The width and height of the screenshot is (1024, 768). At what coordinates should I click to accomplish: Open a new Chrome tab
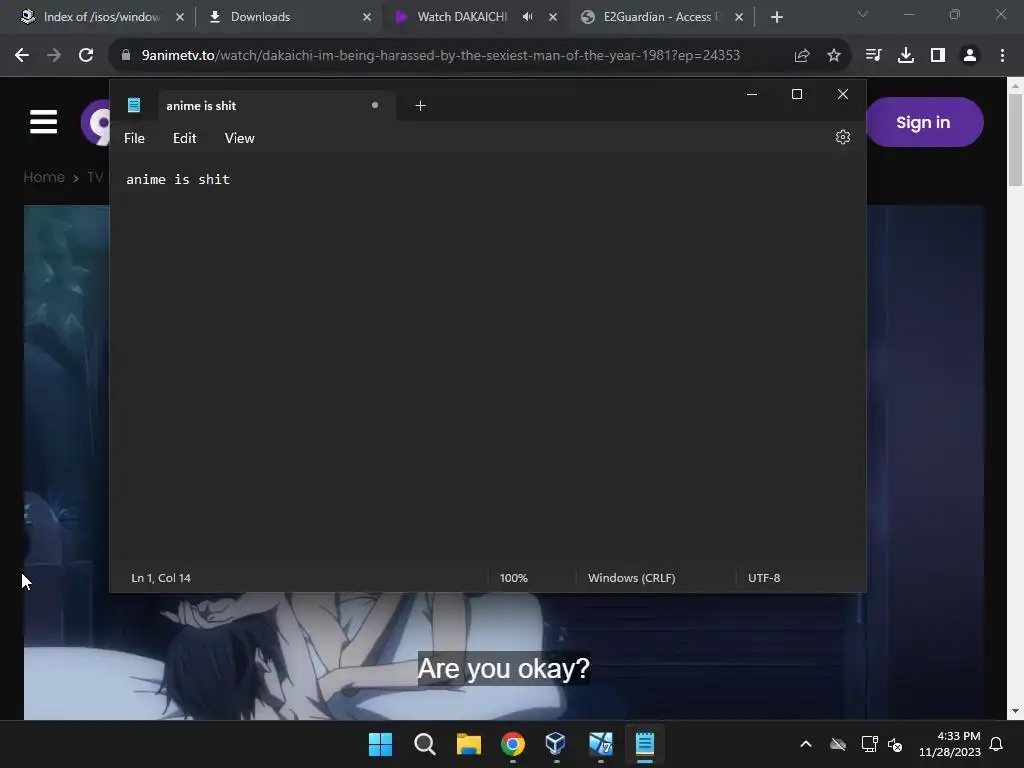776,17
